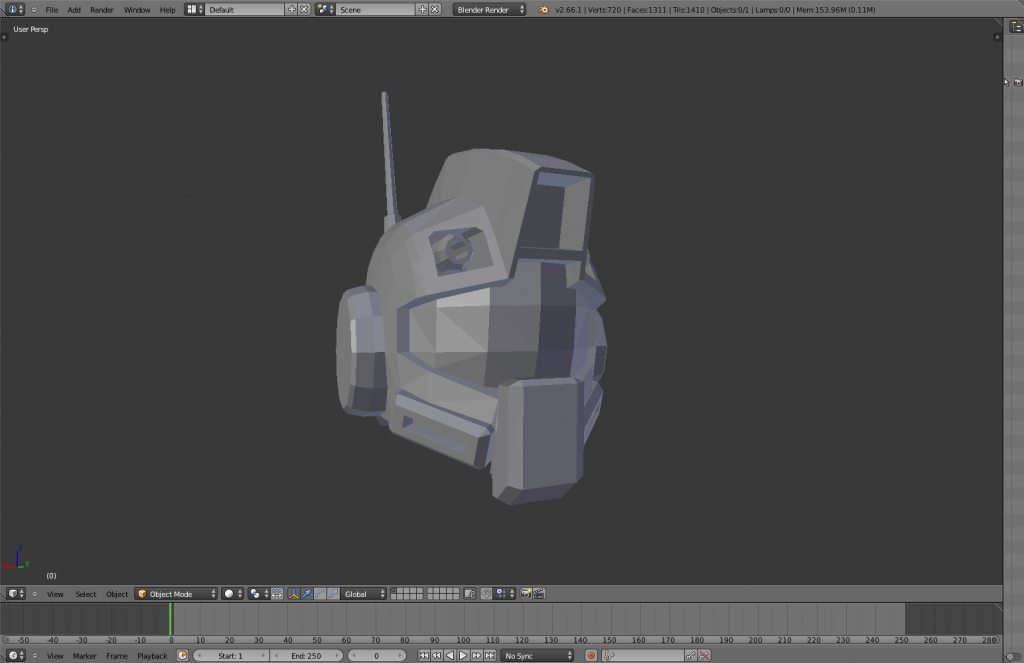Open the Render menu

point(102,9)
